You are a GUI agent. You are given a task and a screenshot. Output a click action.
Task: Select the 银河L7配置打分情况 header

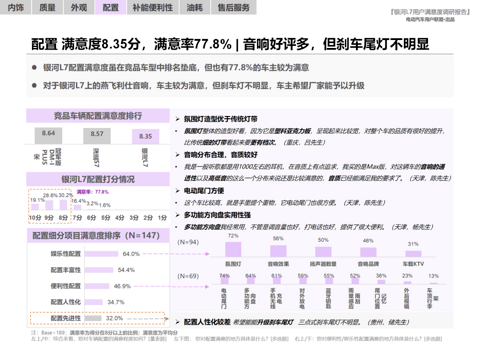[98, 179]
